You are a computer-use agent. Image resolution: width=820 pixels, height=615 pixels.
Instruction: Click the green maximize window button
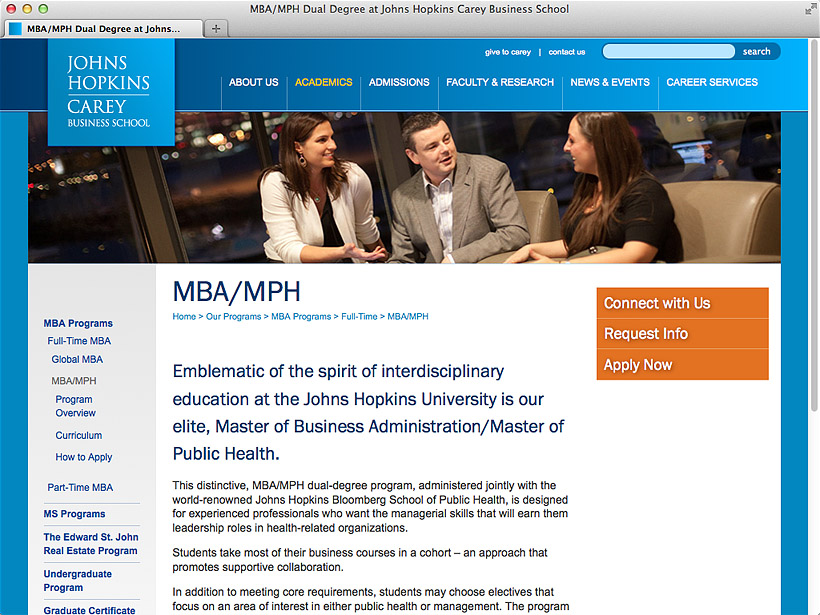tap(43, 9)
